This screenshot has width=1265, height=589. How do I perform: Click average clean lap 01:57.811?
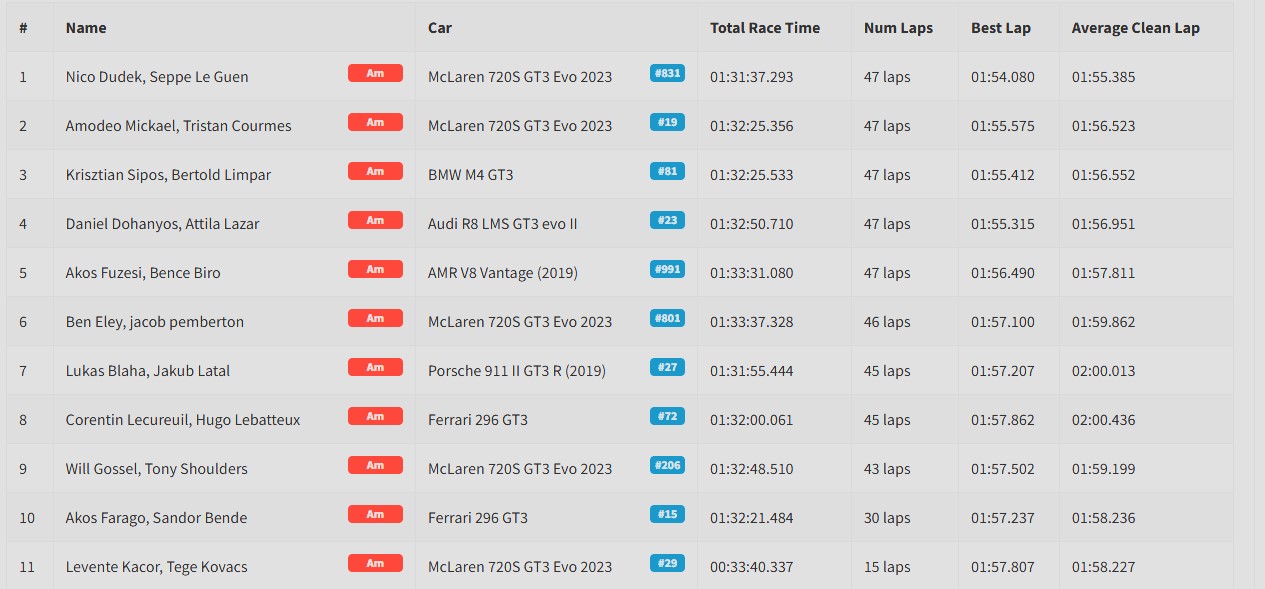[1104, 273]
